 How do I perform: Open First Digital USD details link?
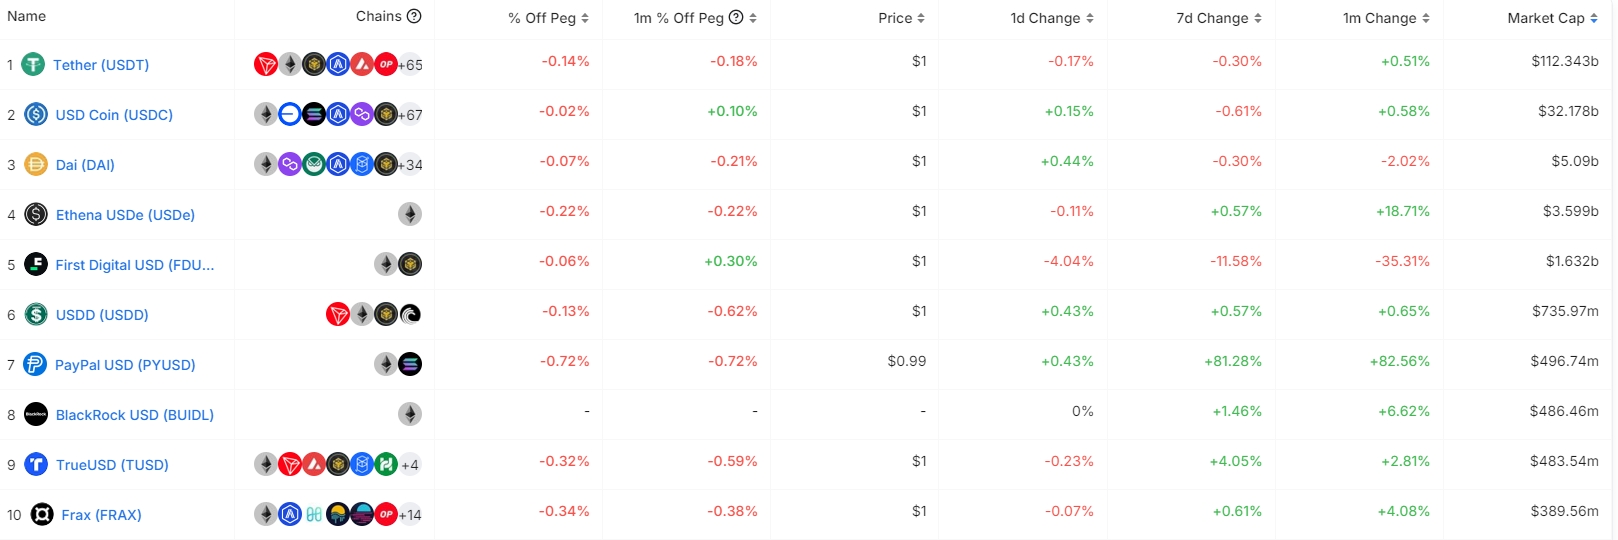coord(135,265)
